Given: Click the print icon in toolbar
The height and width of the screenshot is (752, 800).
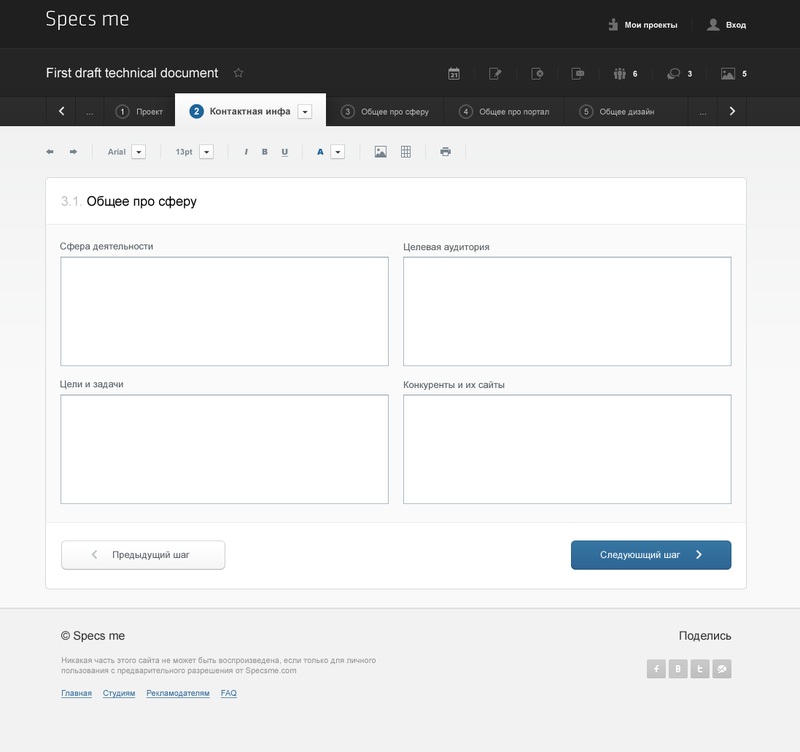Looking at the screenshot, I should [445, 152].
